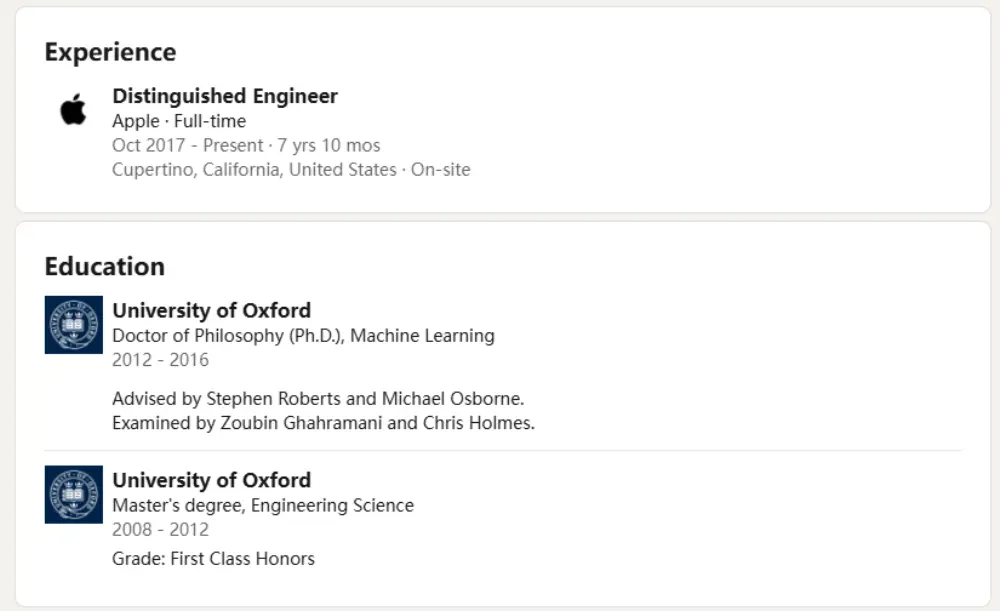Open Oxford logo beside the Ph.D. entry

tap(73, 325)
